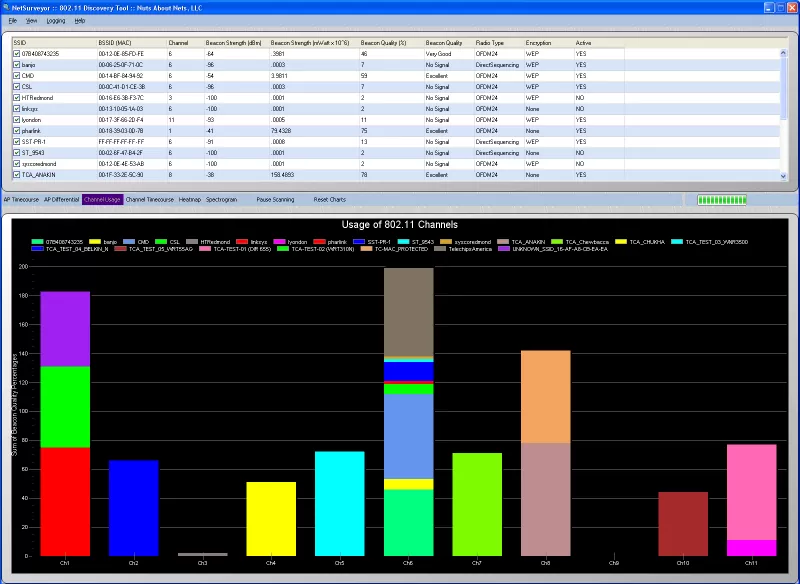Click the green scanning progress bar
Viewport: 800px width, 584px height.
click(x=722, y=200)
